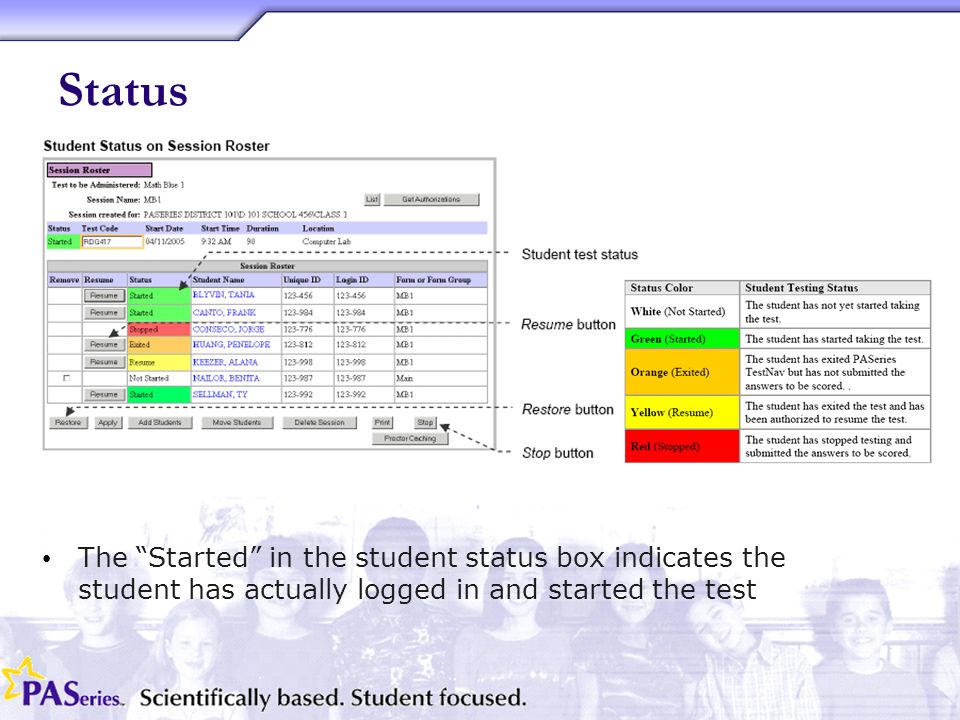960x720 pixels.
Task: Click Unique ID value 123-984
Action: coord(298,313)
